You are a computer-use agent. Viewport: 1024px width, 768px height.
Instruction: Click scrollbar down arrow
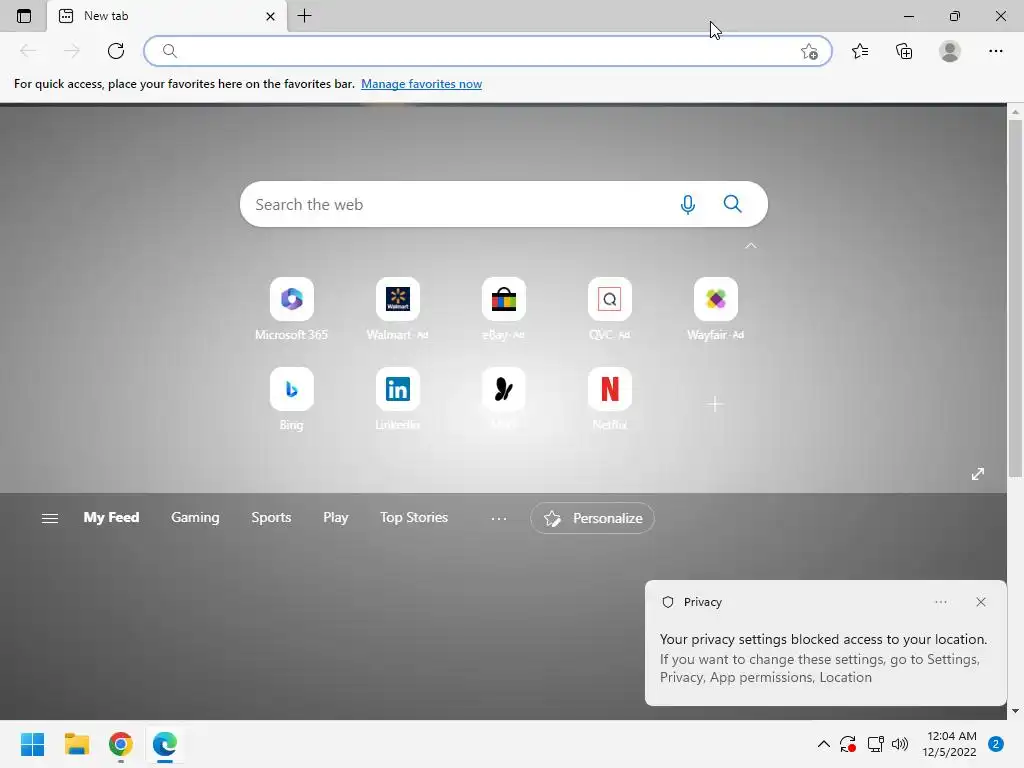point(1015,711)
